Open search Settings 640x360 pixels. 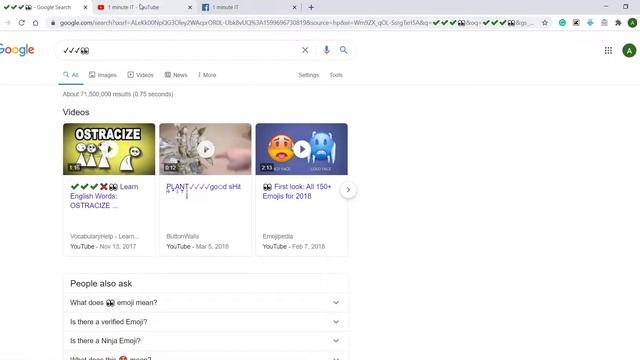coord(309,75)
